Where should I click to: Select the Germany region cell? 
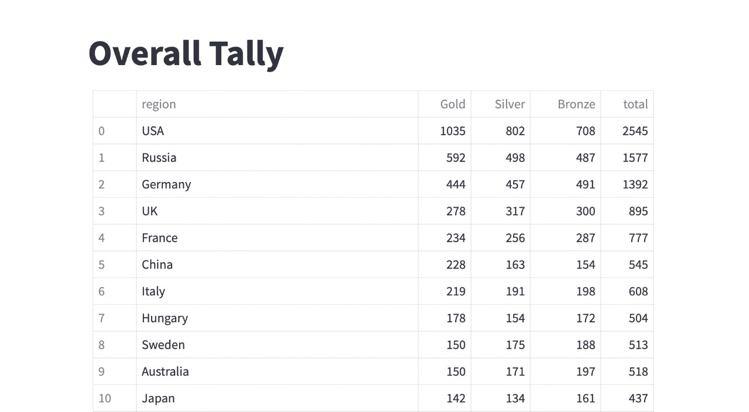(277, 184)
